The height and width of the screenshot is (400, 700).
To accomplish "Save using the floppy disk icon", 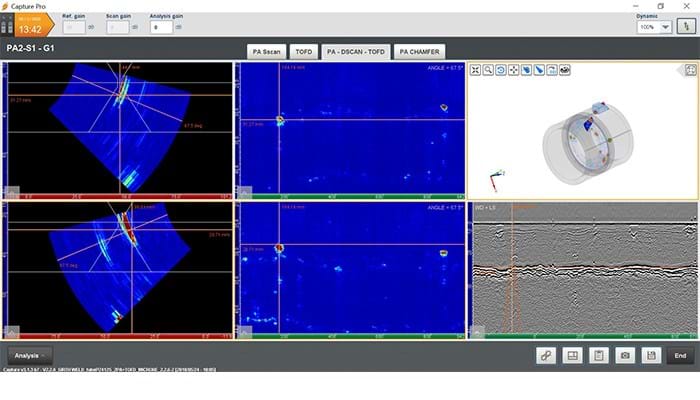I will pos(651,355).
